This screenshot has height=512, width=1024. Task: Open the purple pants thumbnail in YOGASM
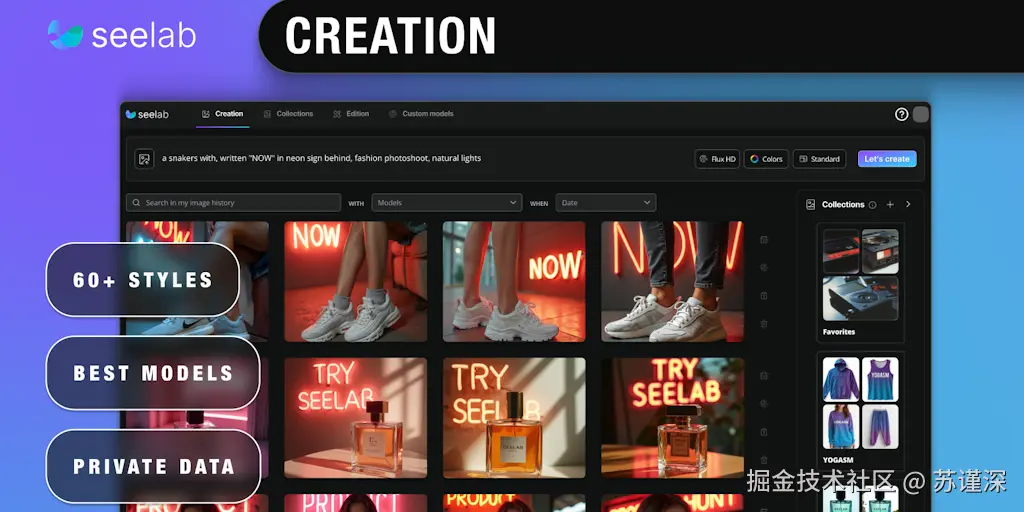[880, 426]
